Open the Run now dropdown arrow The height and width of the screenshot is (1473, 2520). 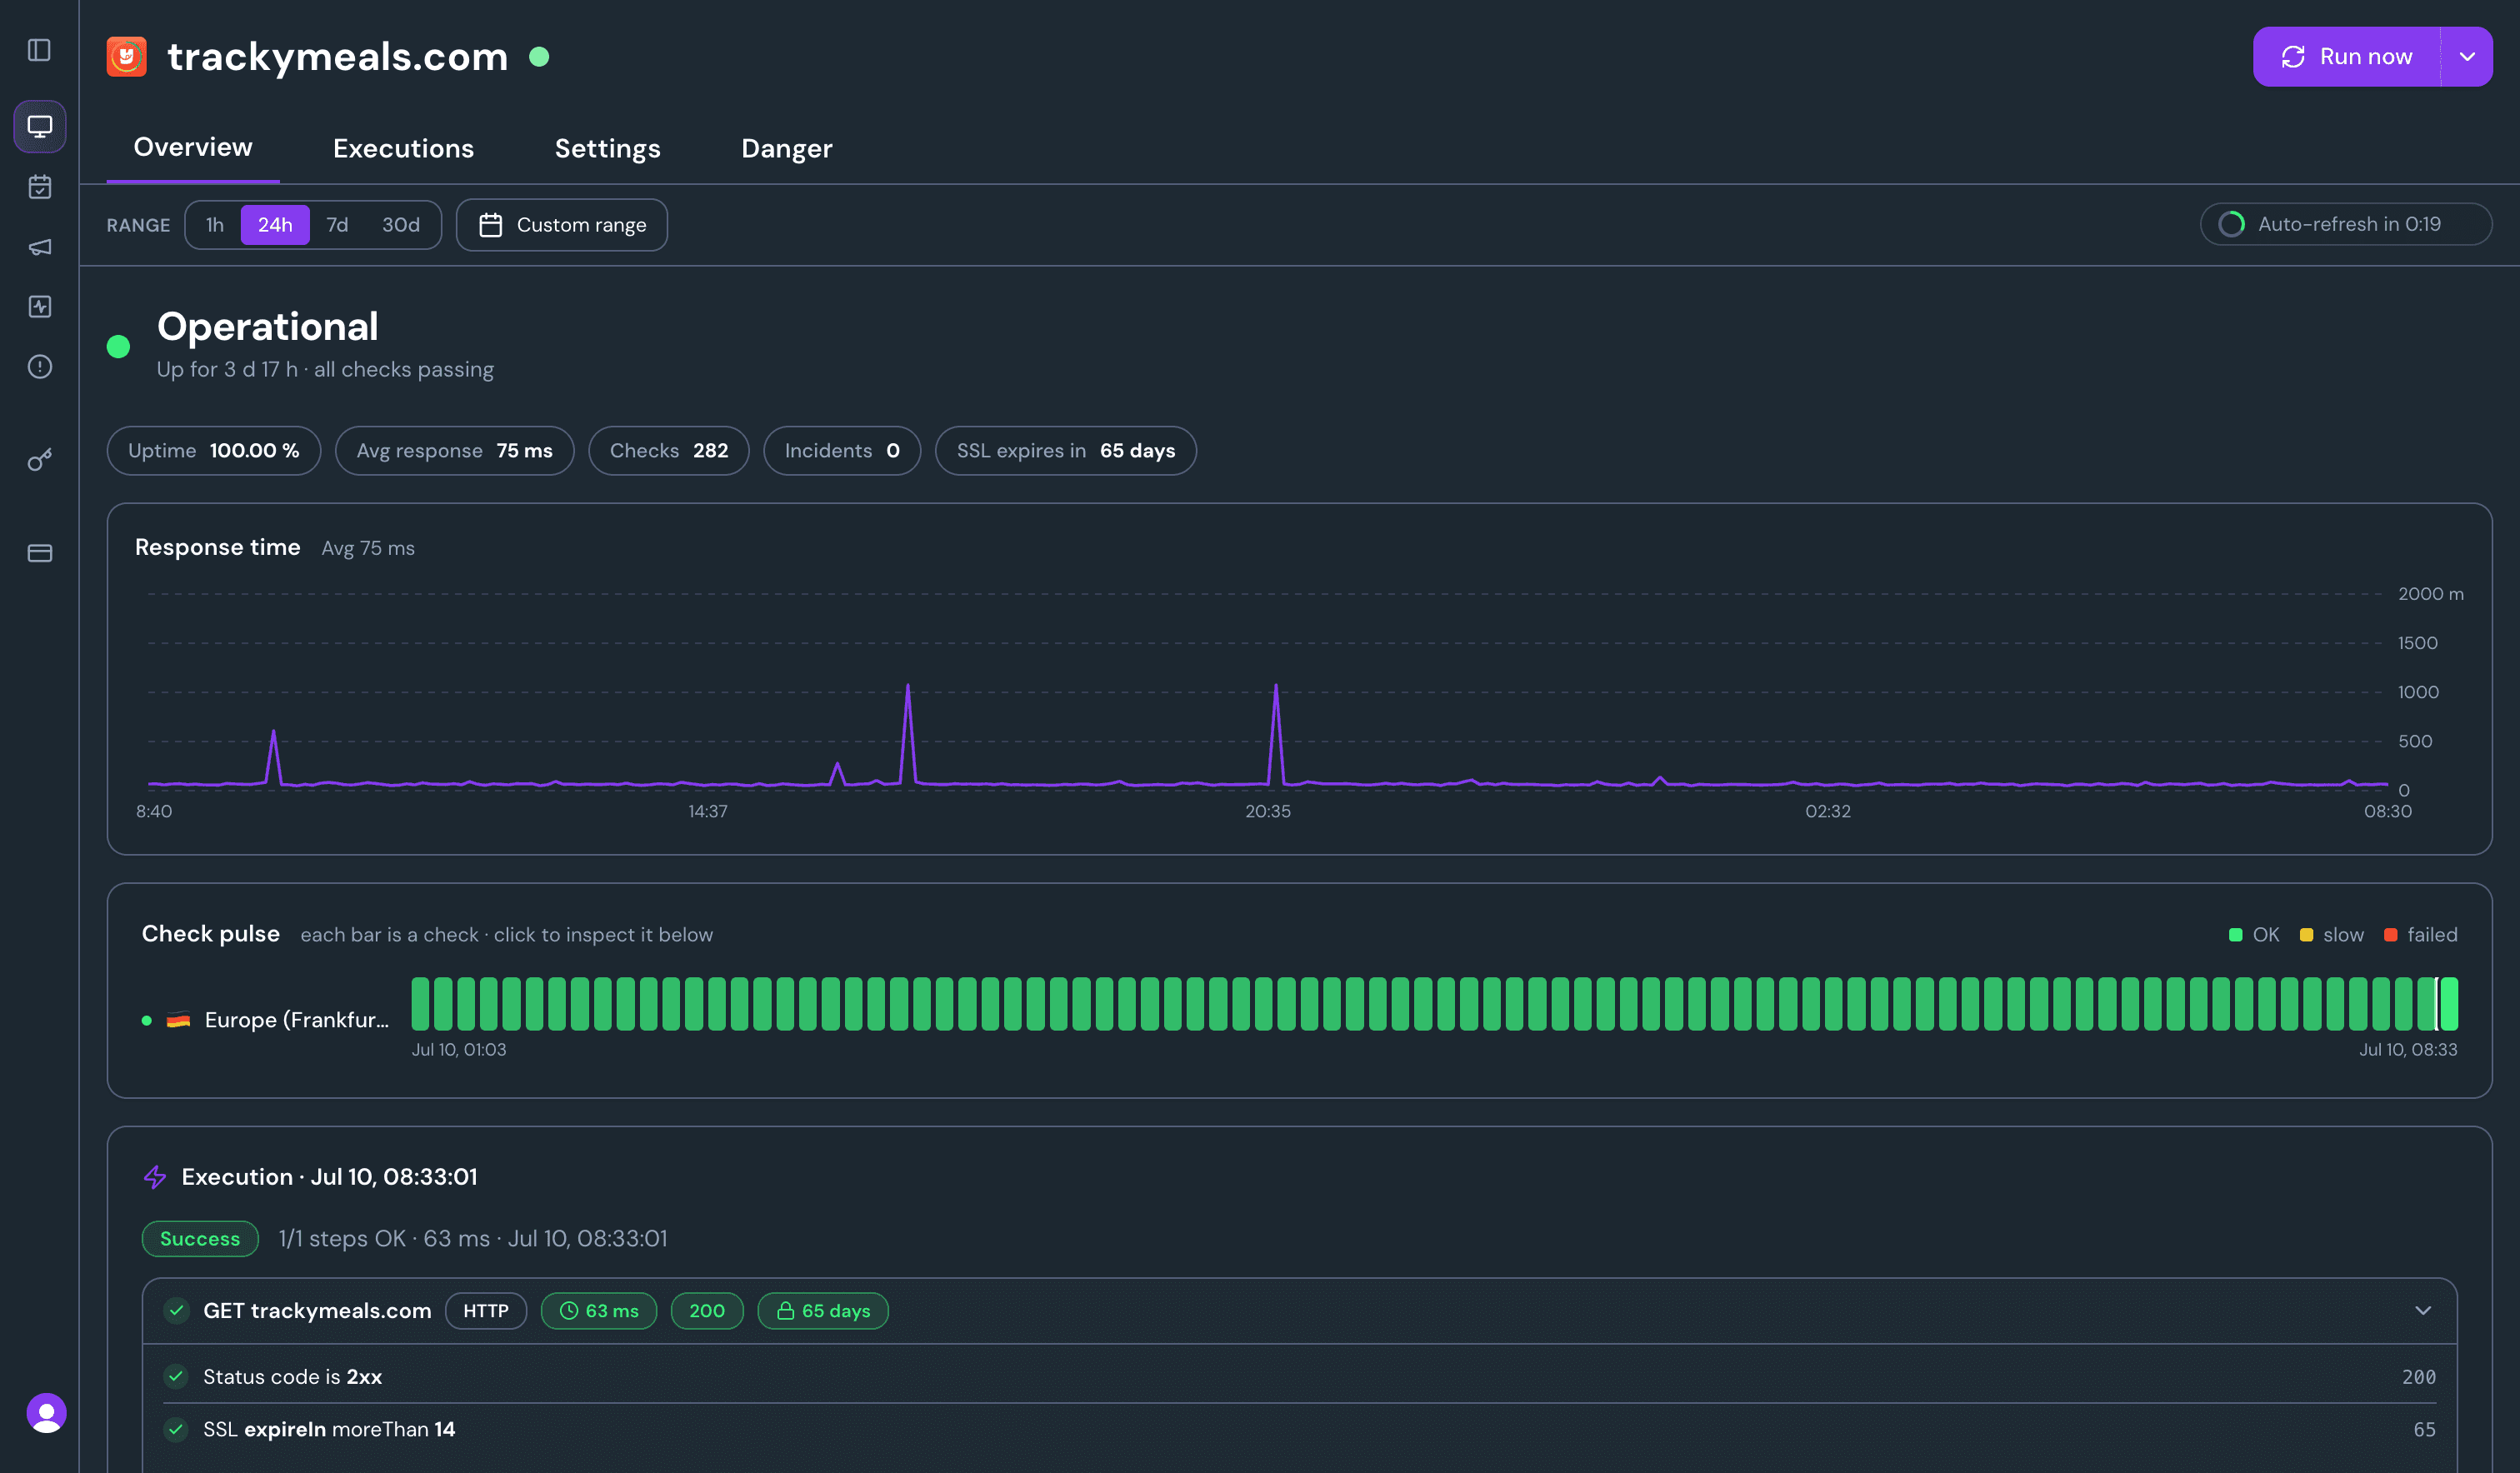pyautogui.click(x=2467, y=57)
